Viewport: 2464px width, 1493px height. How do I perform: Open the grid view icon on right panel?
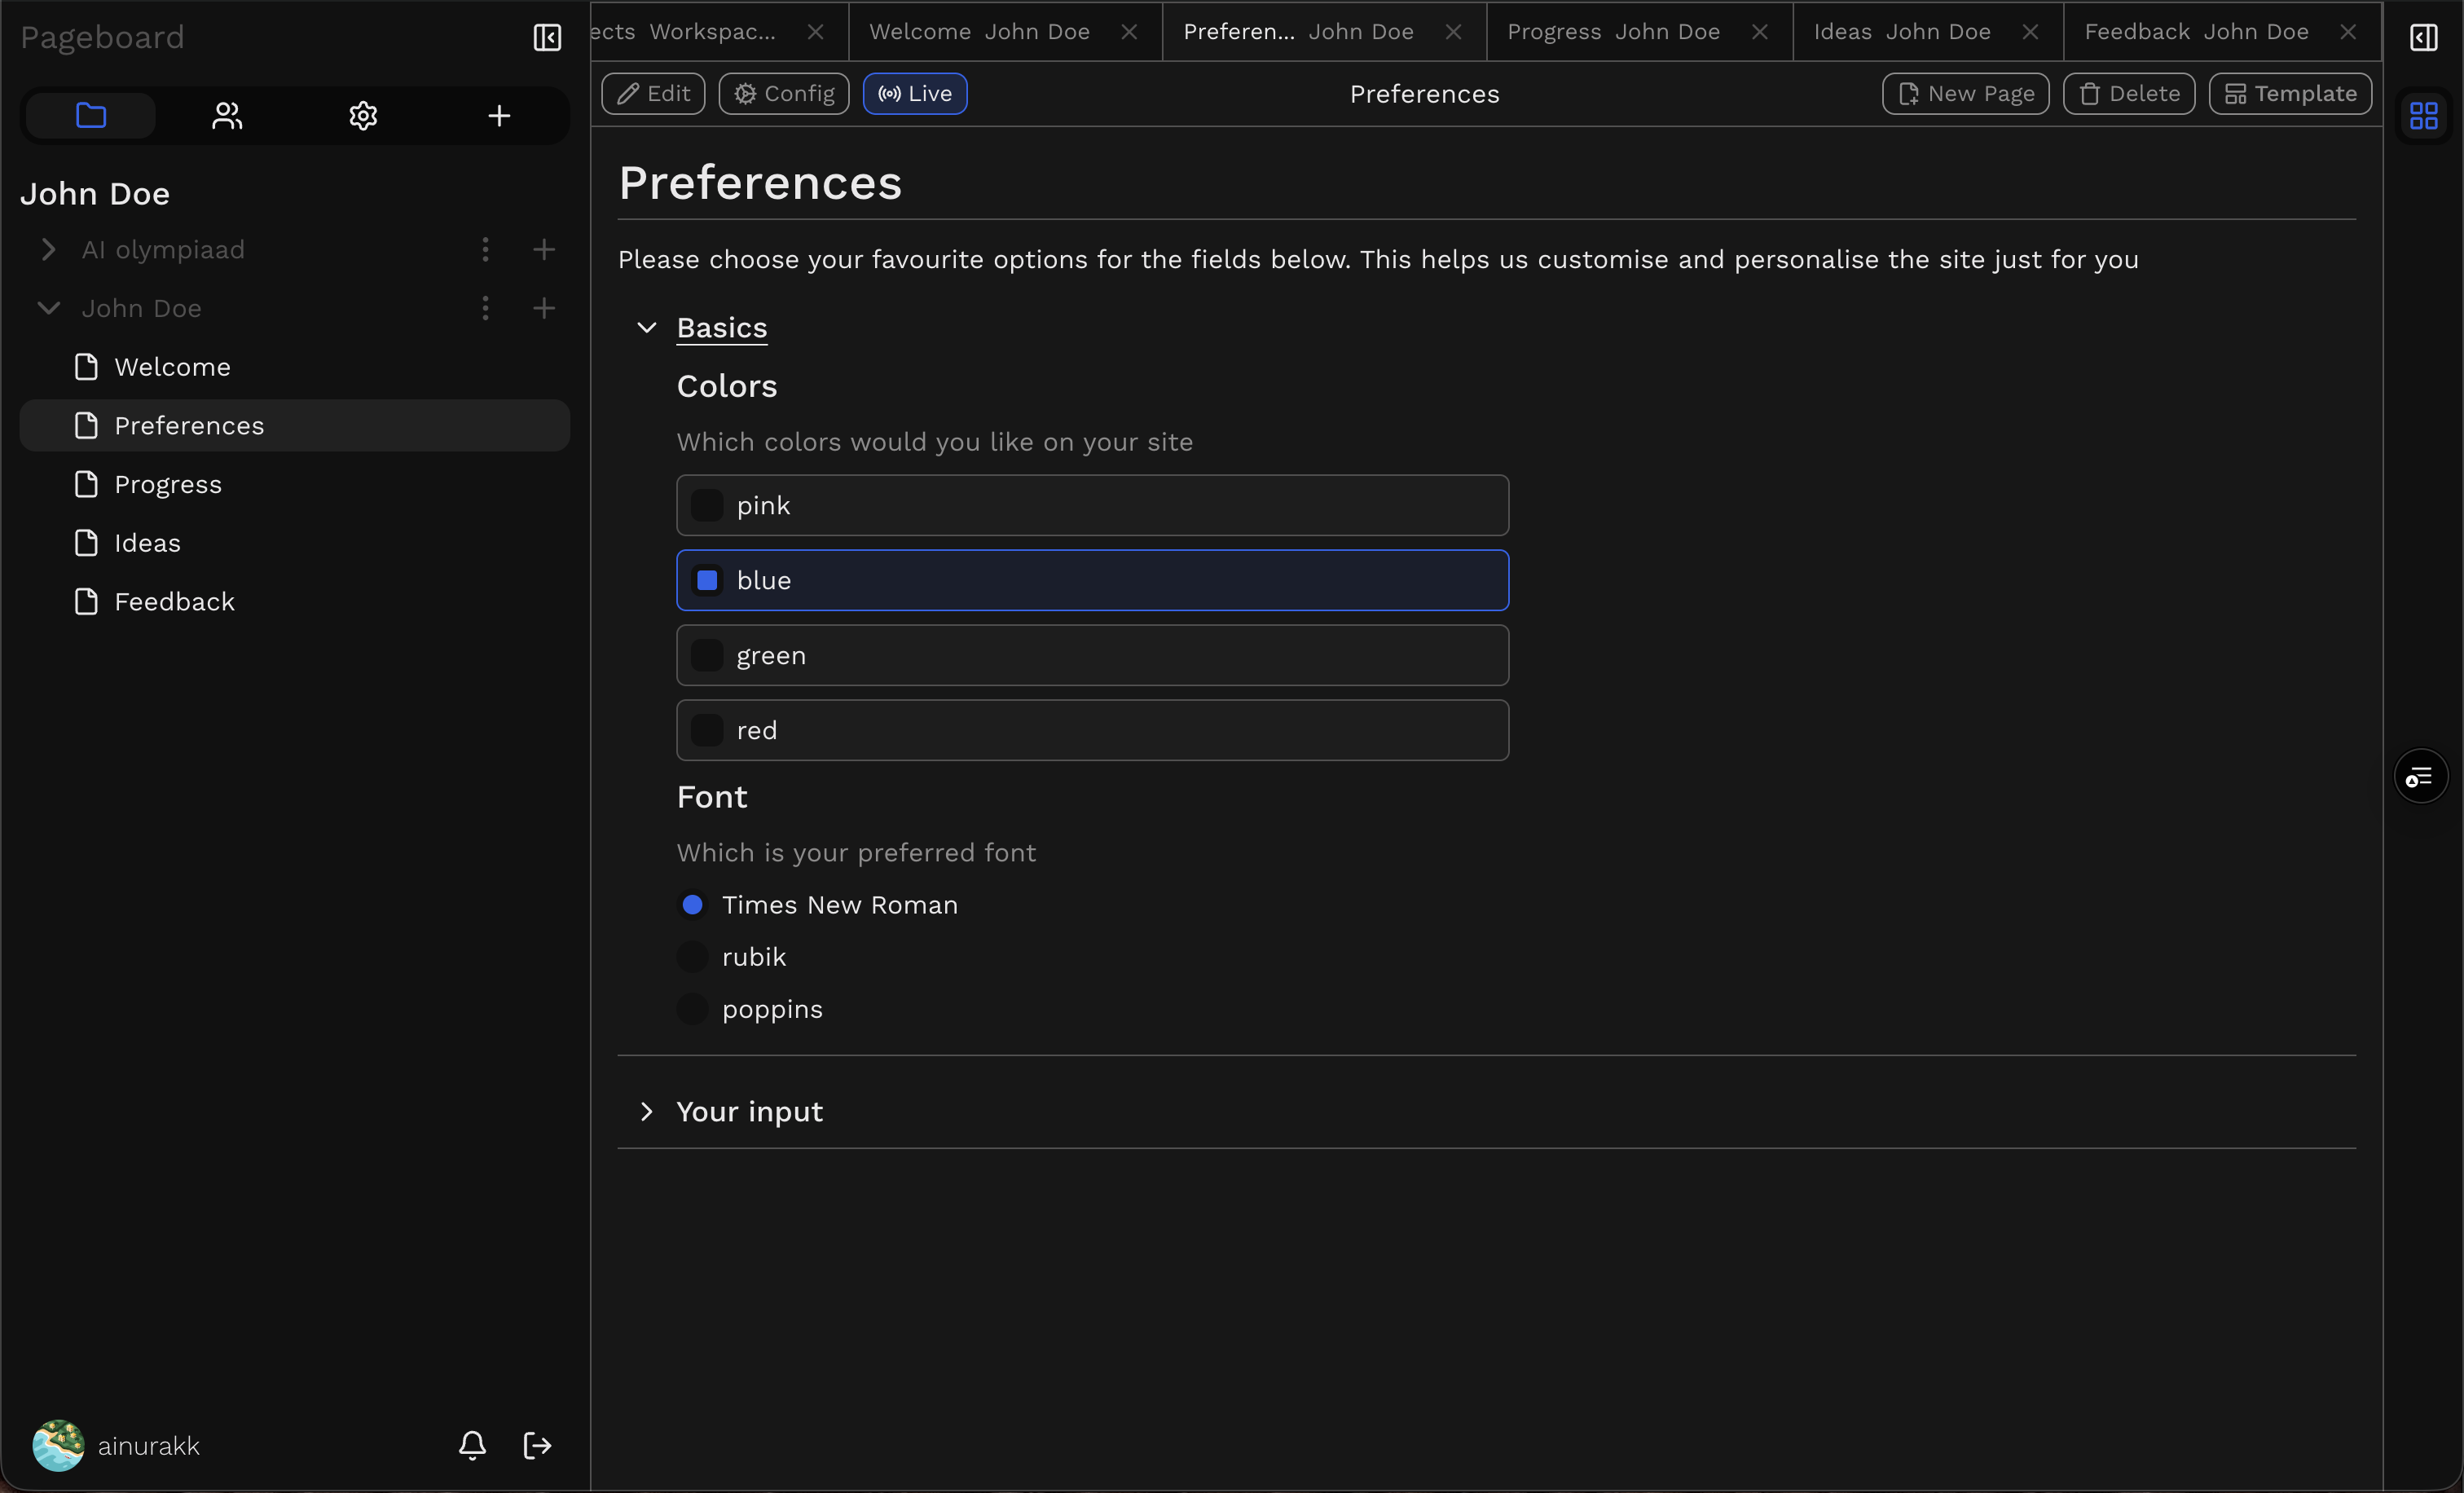point(2423,116)
